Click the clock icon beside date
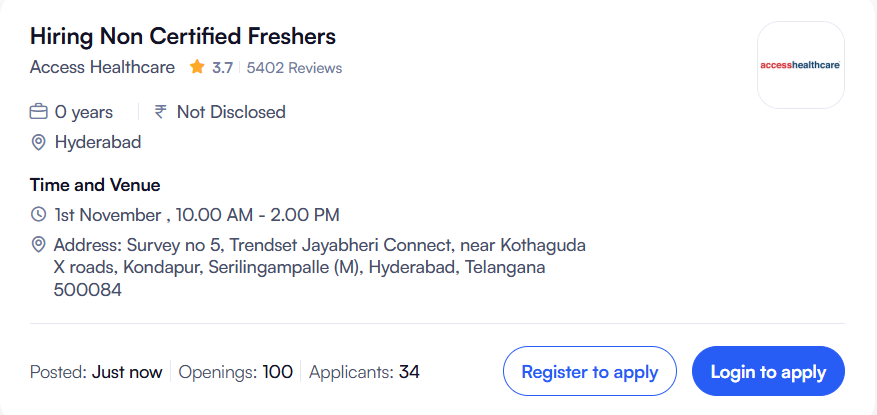The image size is (877, 415). click(x=39, y=215)
